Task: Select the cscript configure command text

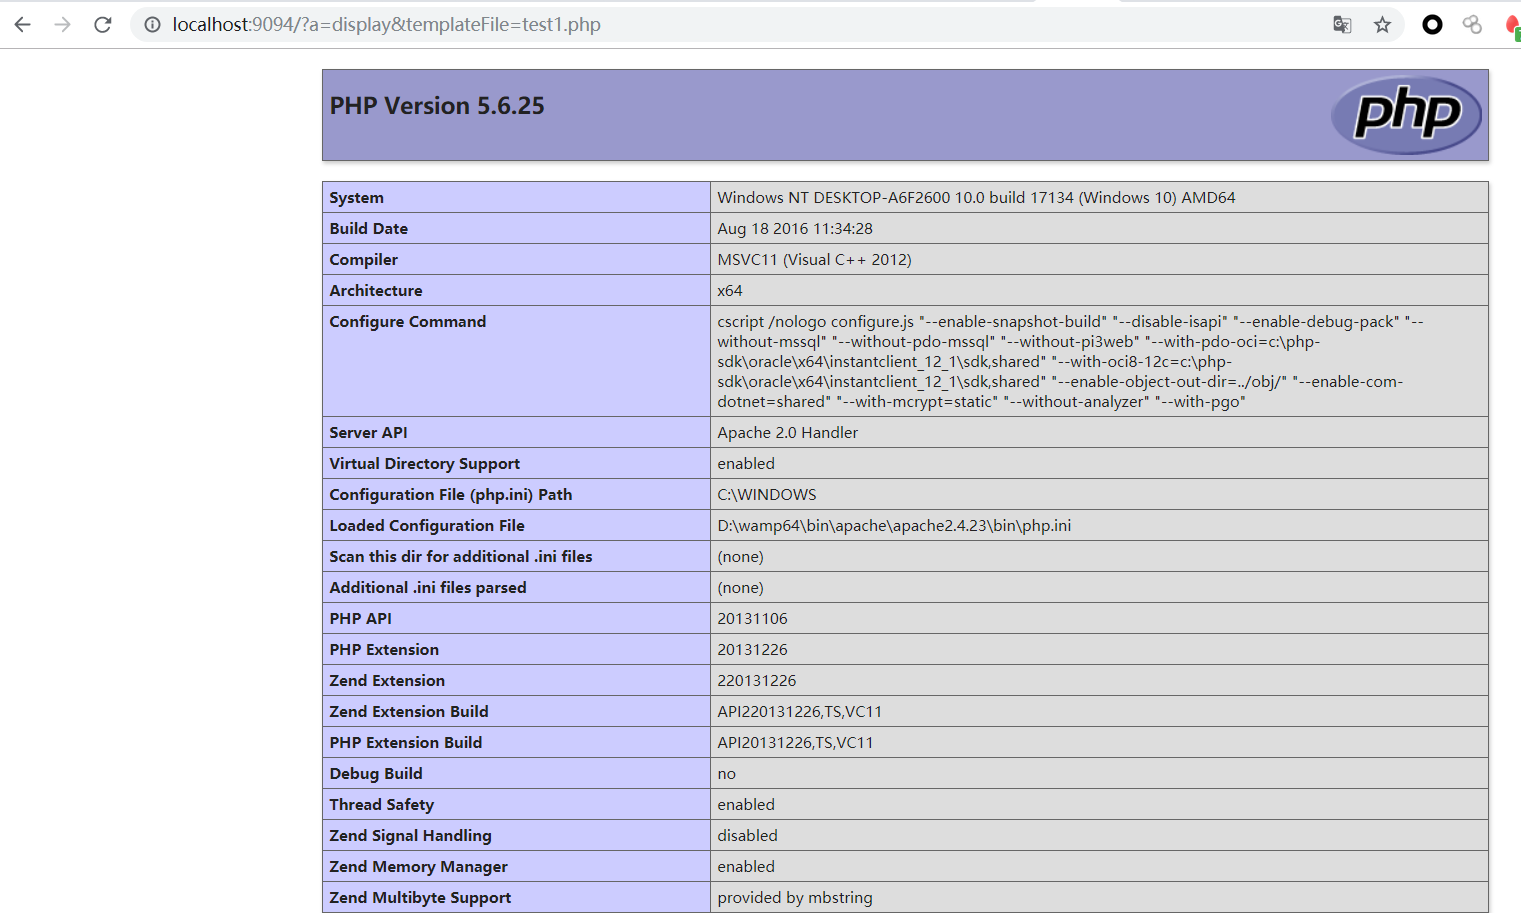Action: pyautogui.click(x=1070, y=362)
